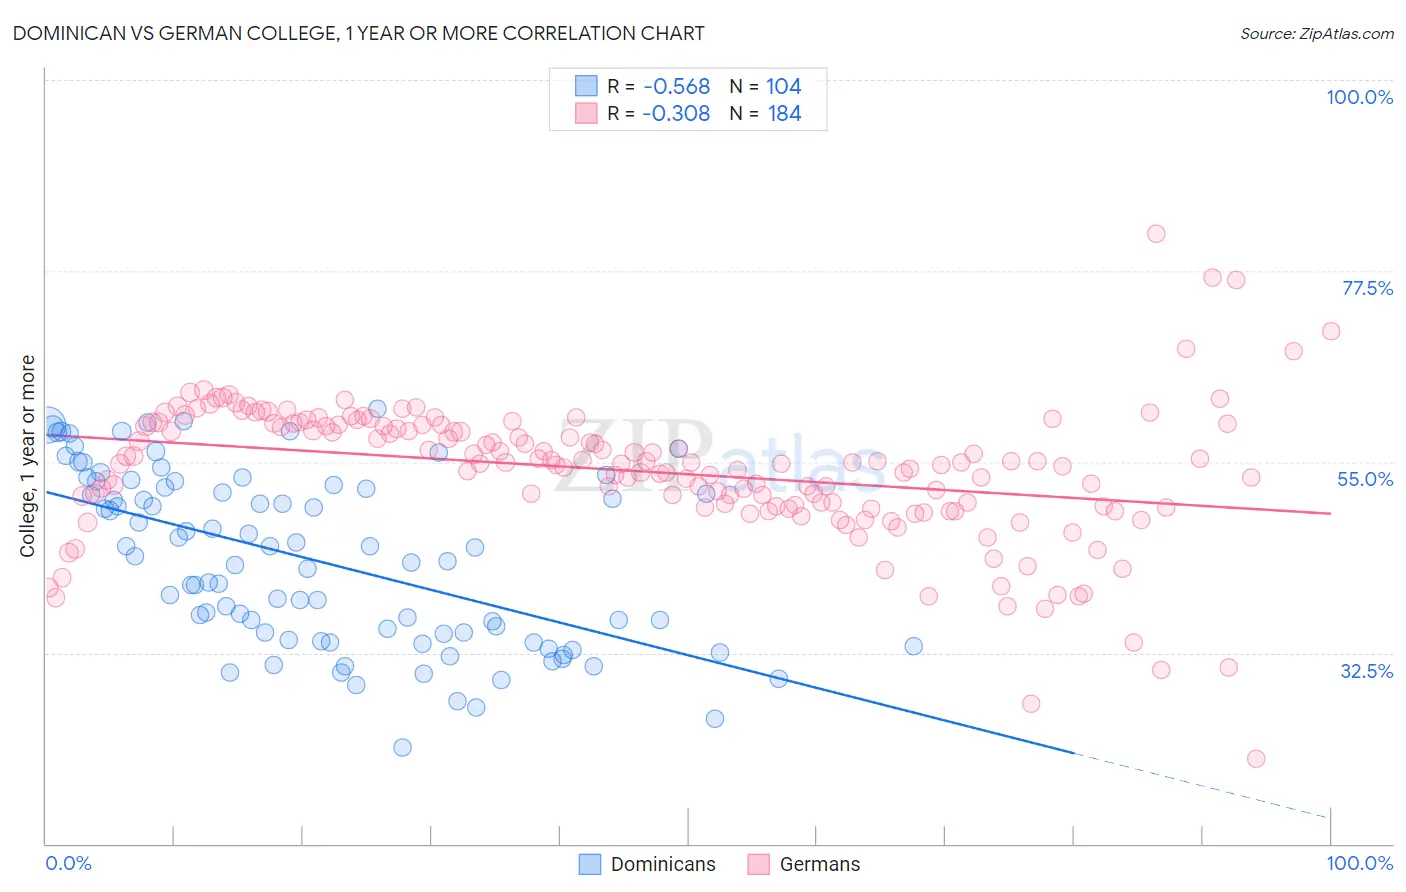The image size is (1406, 892).
Task: Select the Dominicans legend label
Action: point(663,864)
